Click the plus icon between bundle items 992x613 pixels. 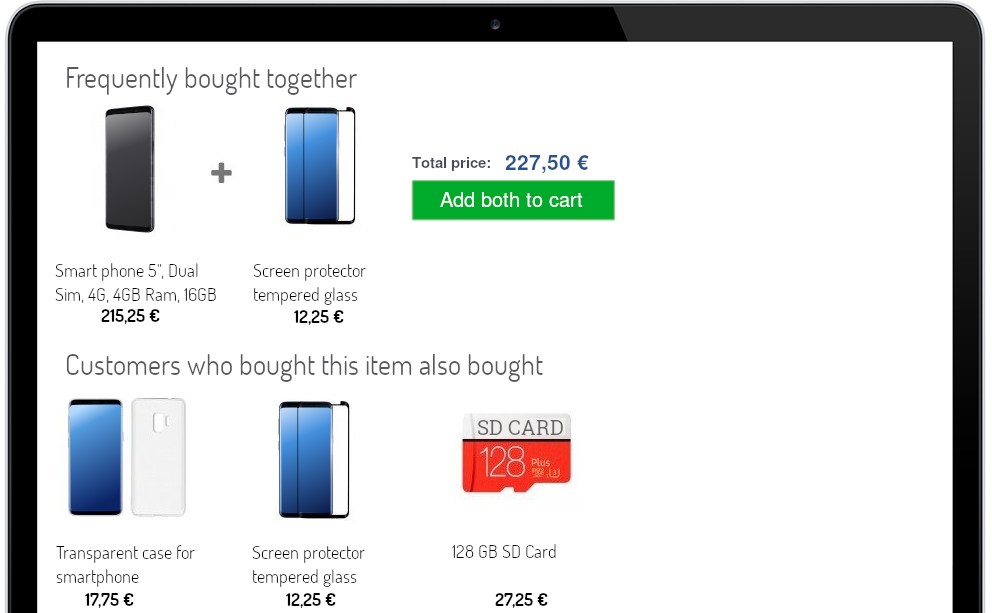221,173
